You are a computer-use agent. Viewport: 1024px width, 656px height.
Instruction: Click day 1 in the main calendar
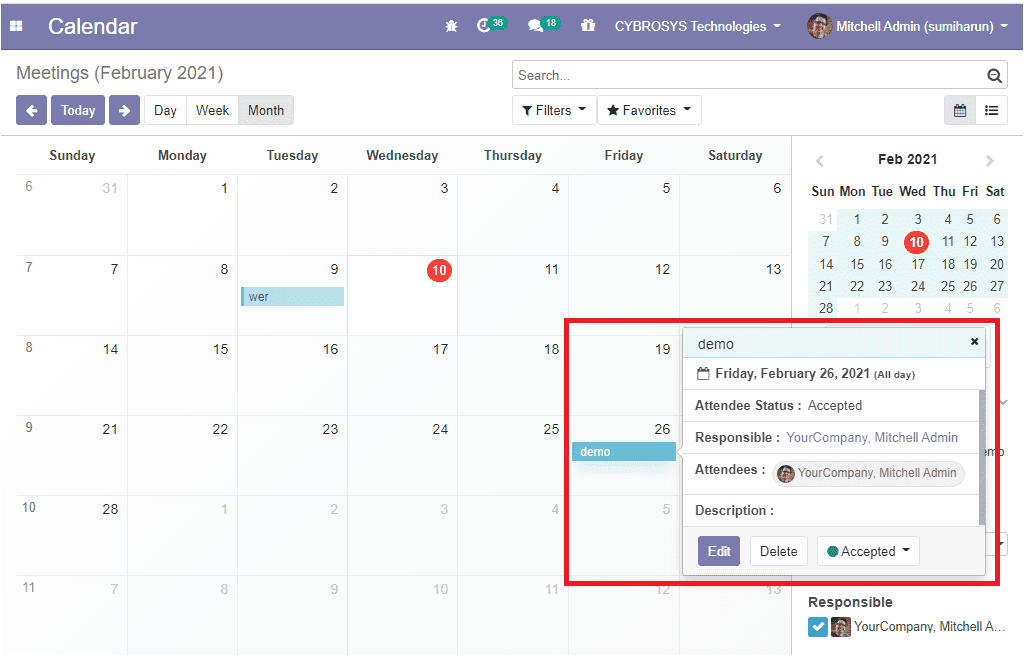click(224, 189)
